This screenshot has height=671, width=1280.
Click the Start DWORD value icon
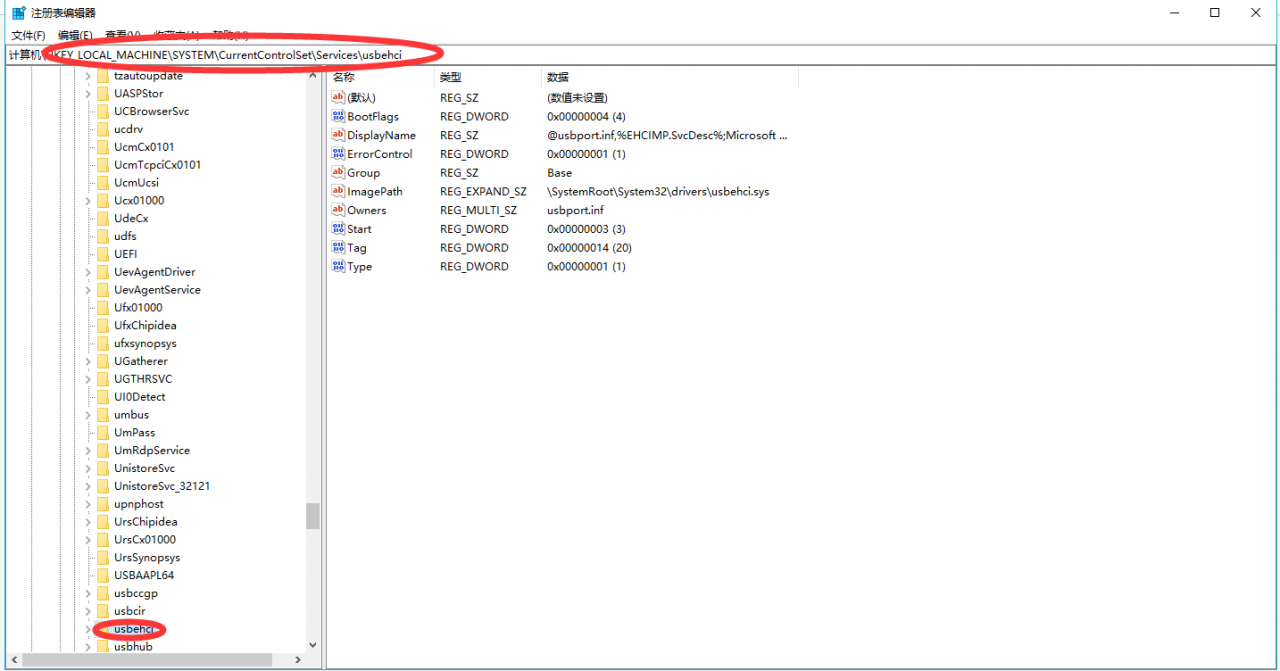coord(338,229)
